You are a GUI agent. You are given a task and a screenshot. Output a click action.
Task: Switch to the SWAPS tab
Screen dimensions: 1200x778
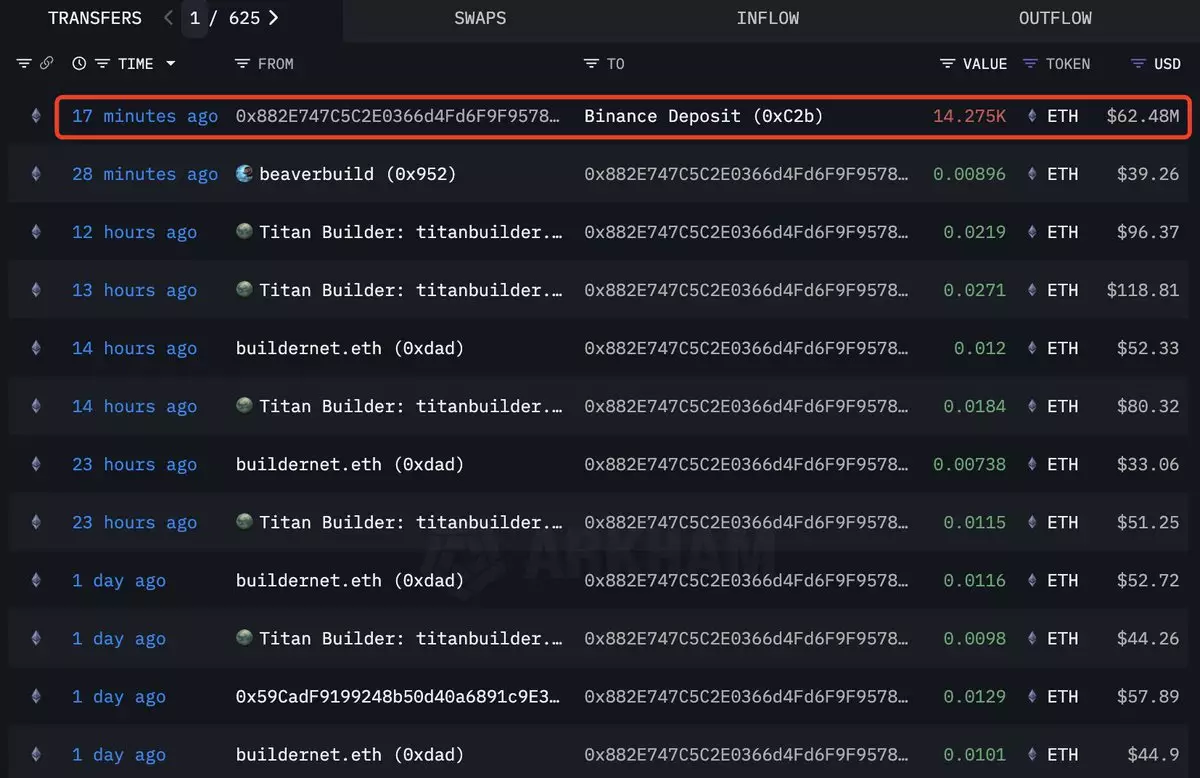[x=480, y=18]
